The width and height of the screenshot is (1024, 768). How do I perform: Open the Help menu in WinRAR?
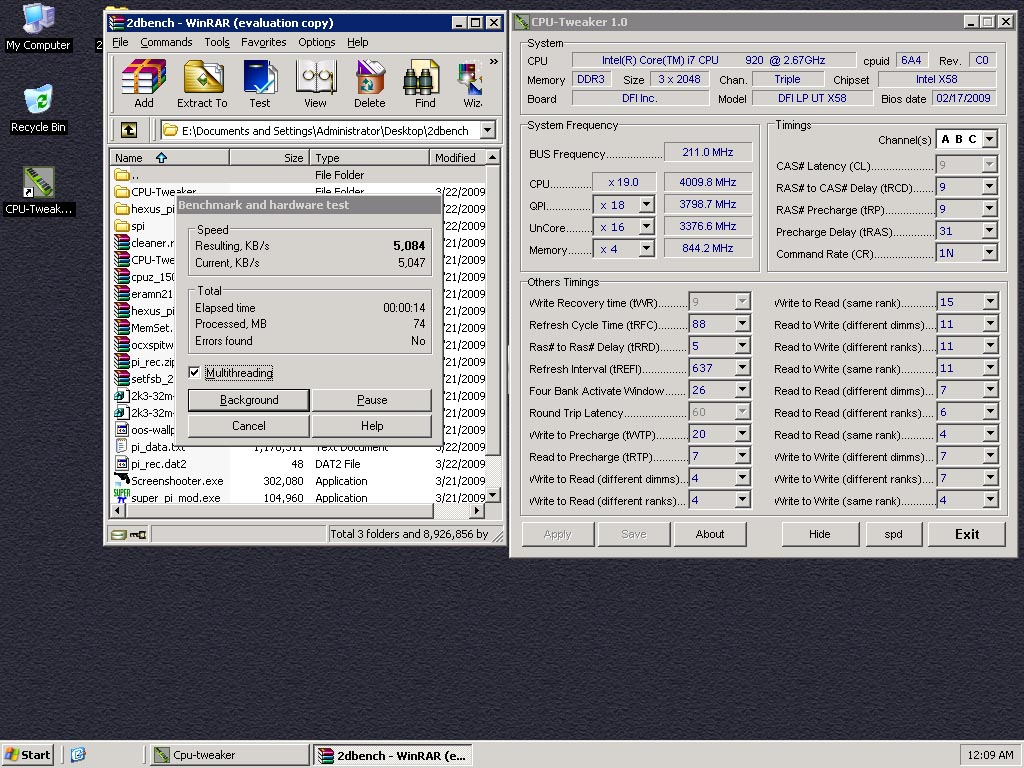[357, 42]
